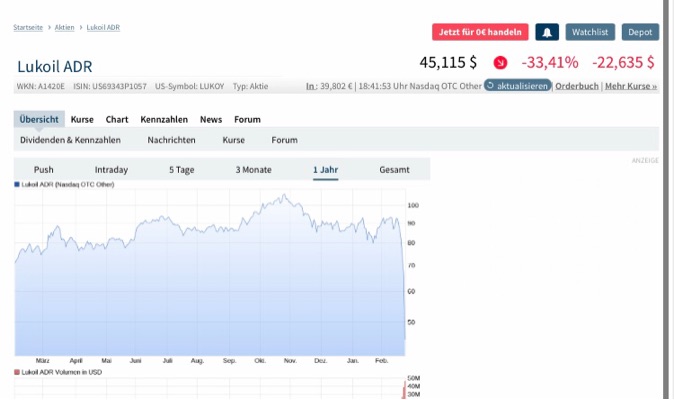The width and height of the screenshot is (674, 400).
Task: Open the Aktien breadcrumb link
Action: (x=64, y=27)
